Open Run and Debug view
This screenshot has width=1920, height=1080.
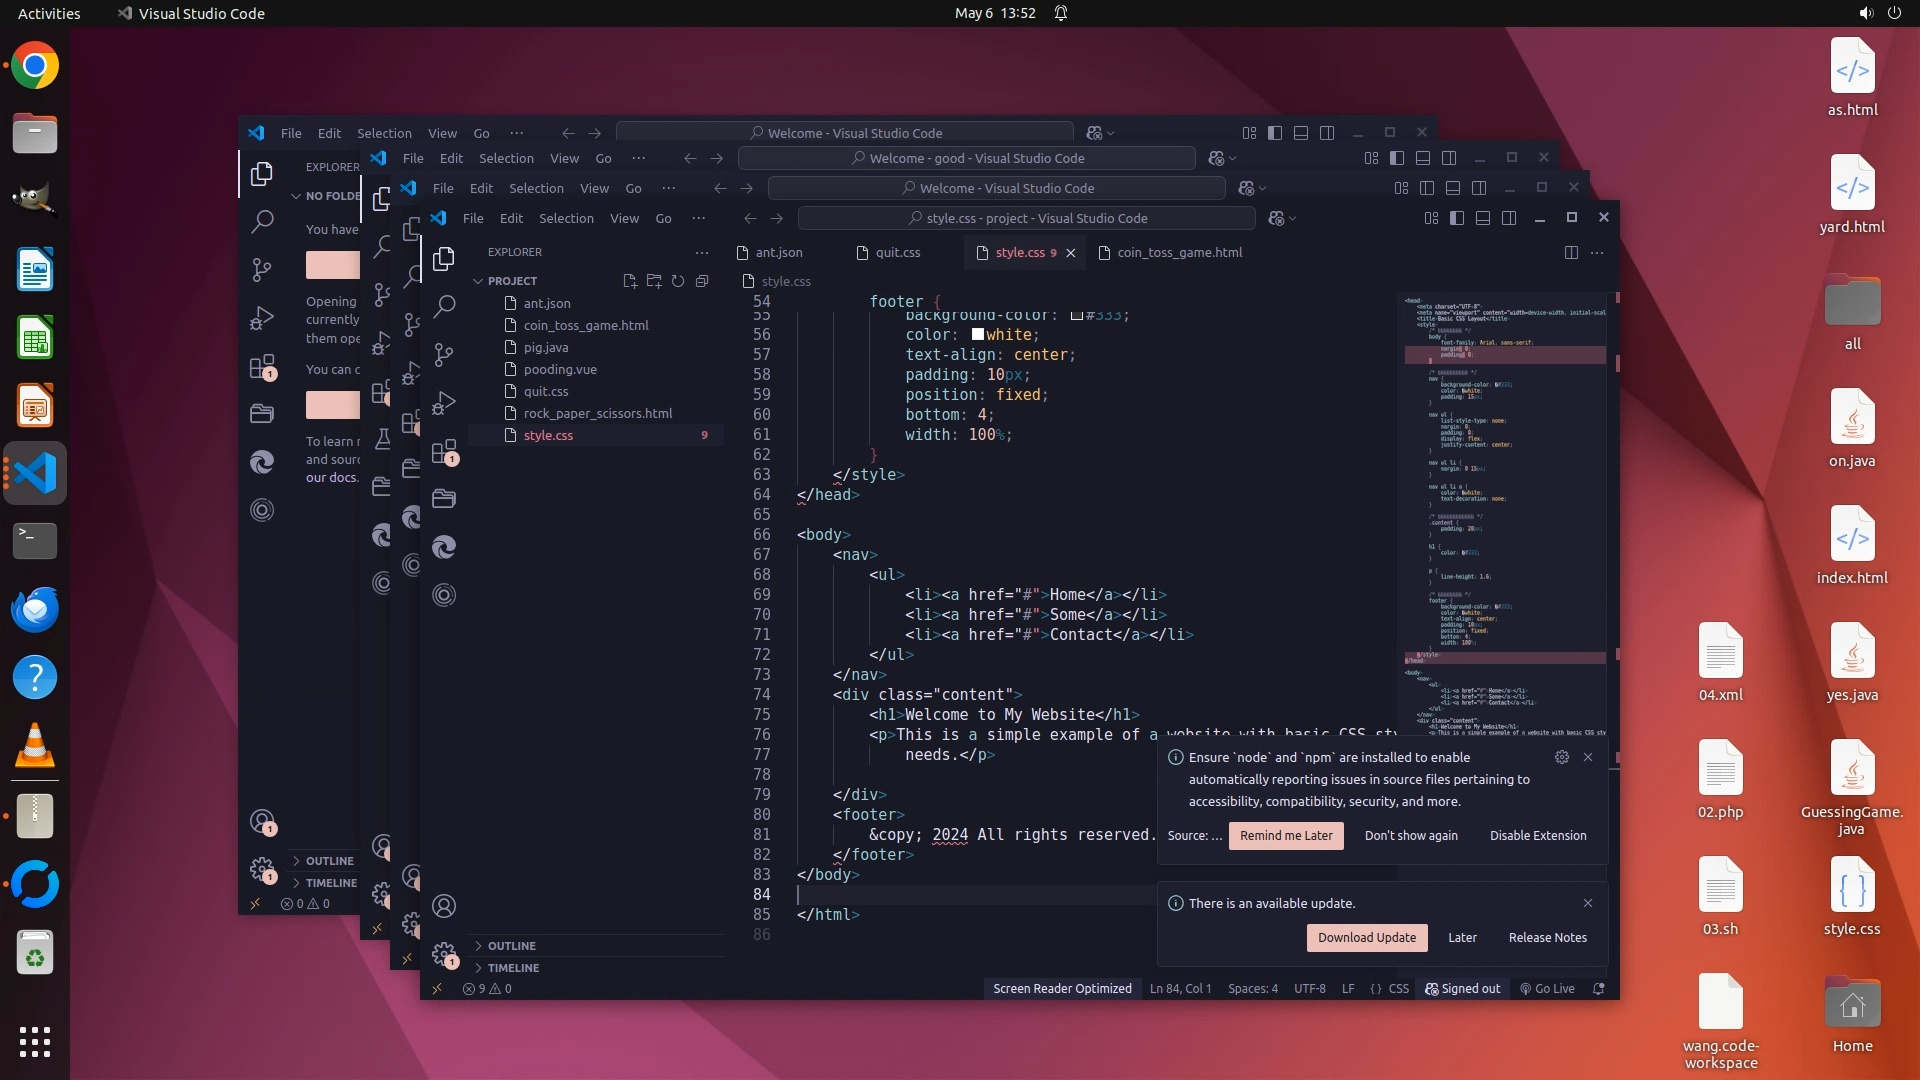point(444,402)
